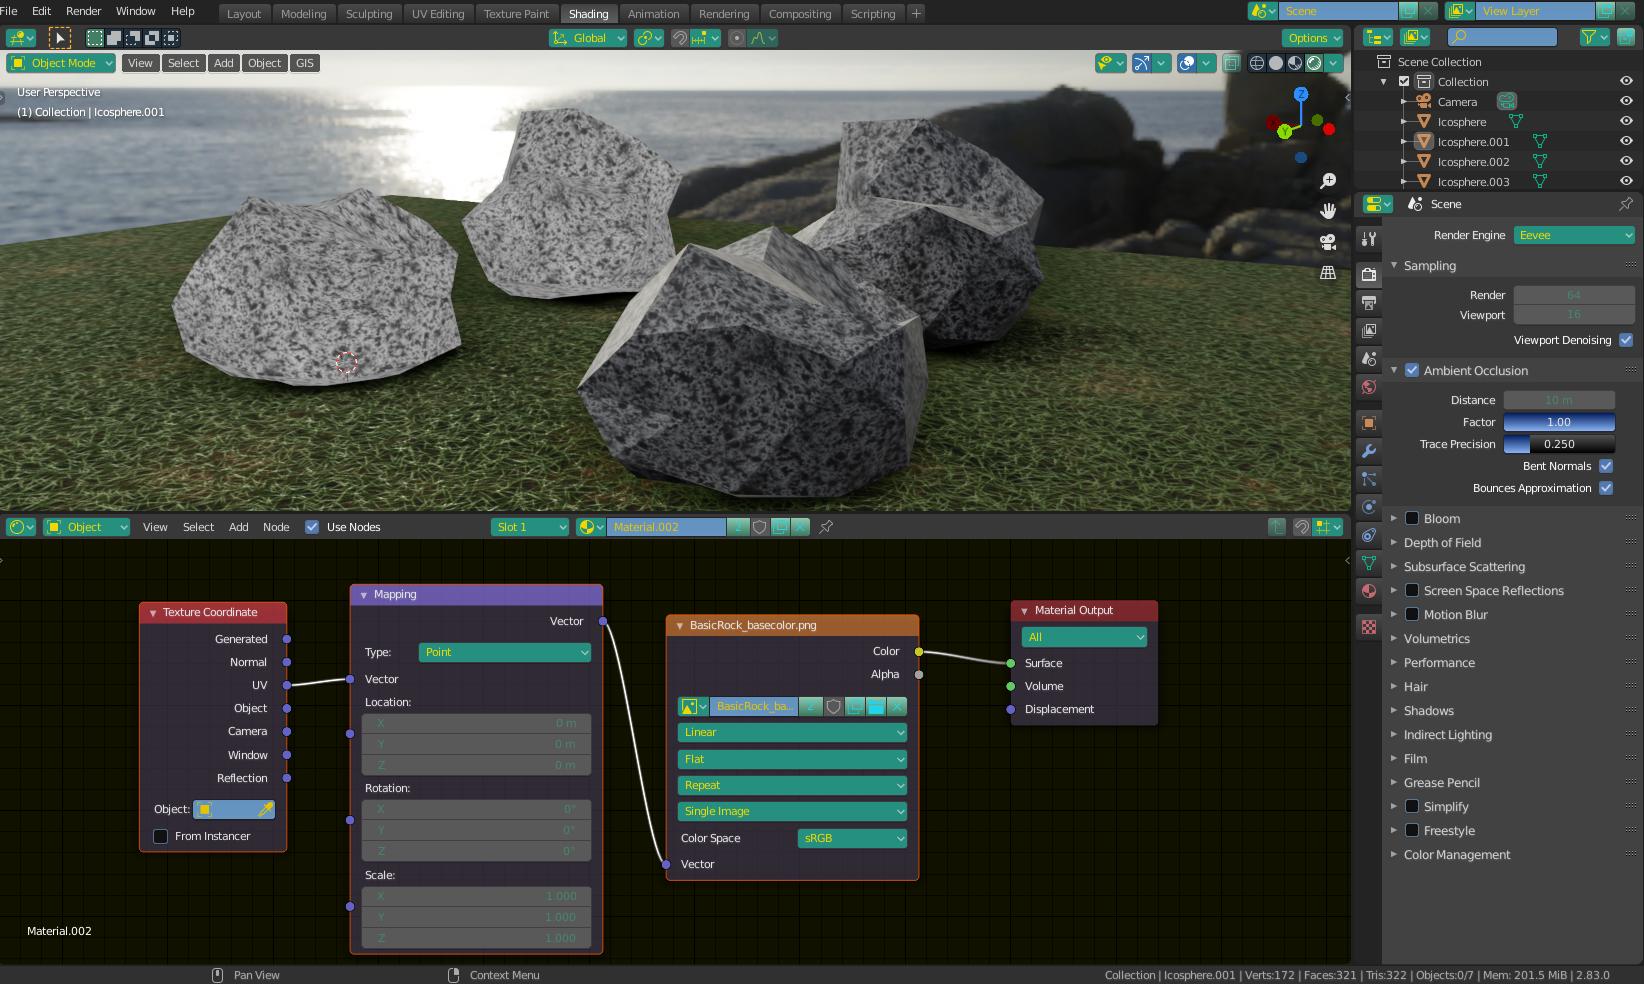Image resolution: width=1644 pixels, height=984 pixels.
Task: Open the World properties tab
Action: pyautogui.click(x=1369, y=387)
